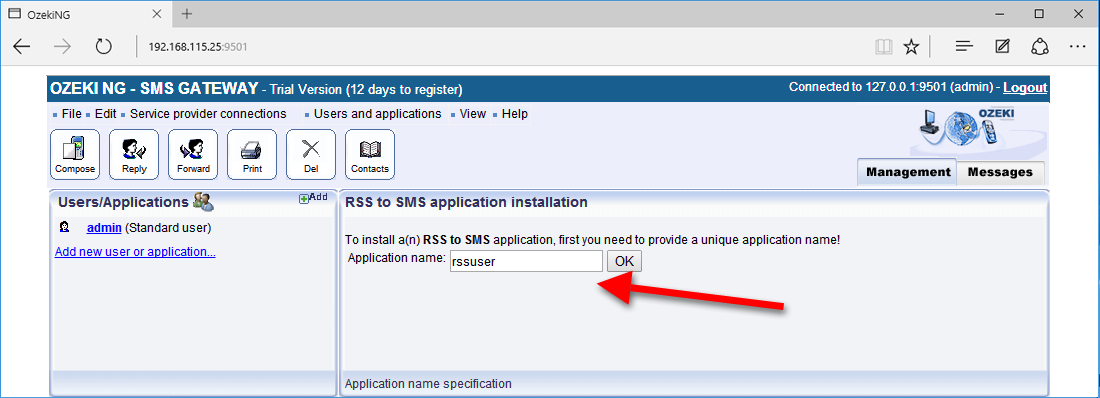Click the Forward toolbar icon

[193, 154]
